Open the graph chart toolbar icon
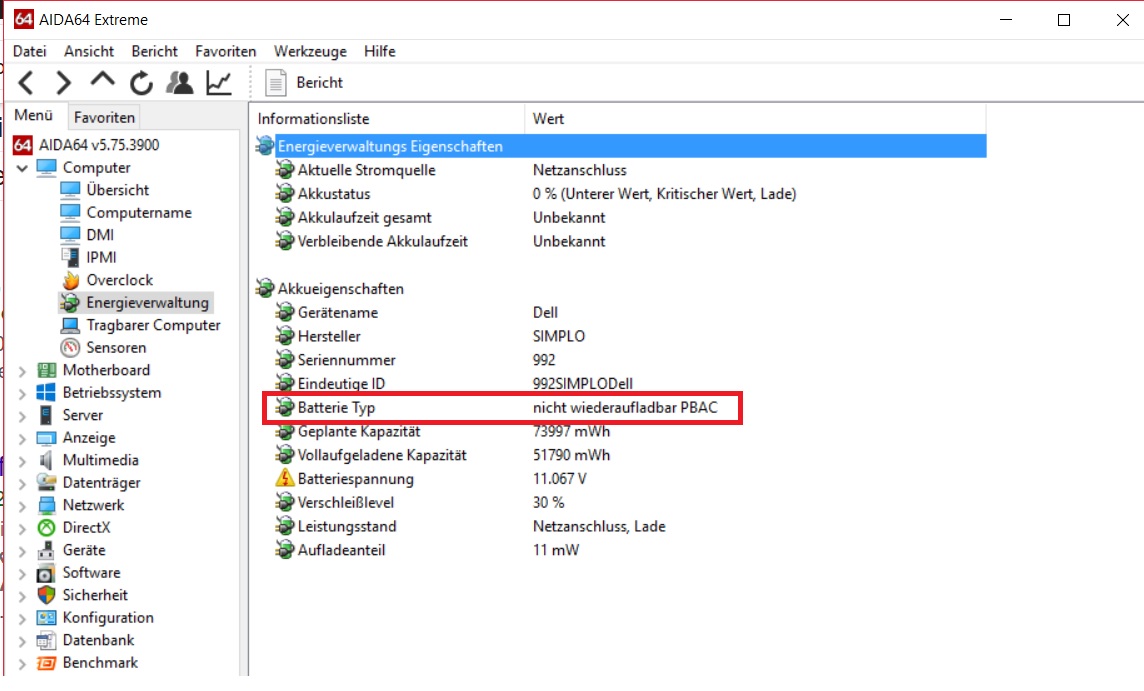Viewport: 1144px width, 691px height. click(x=219, y=82)
